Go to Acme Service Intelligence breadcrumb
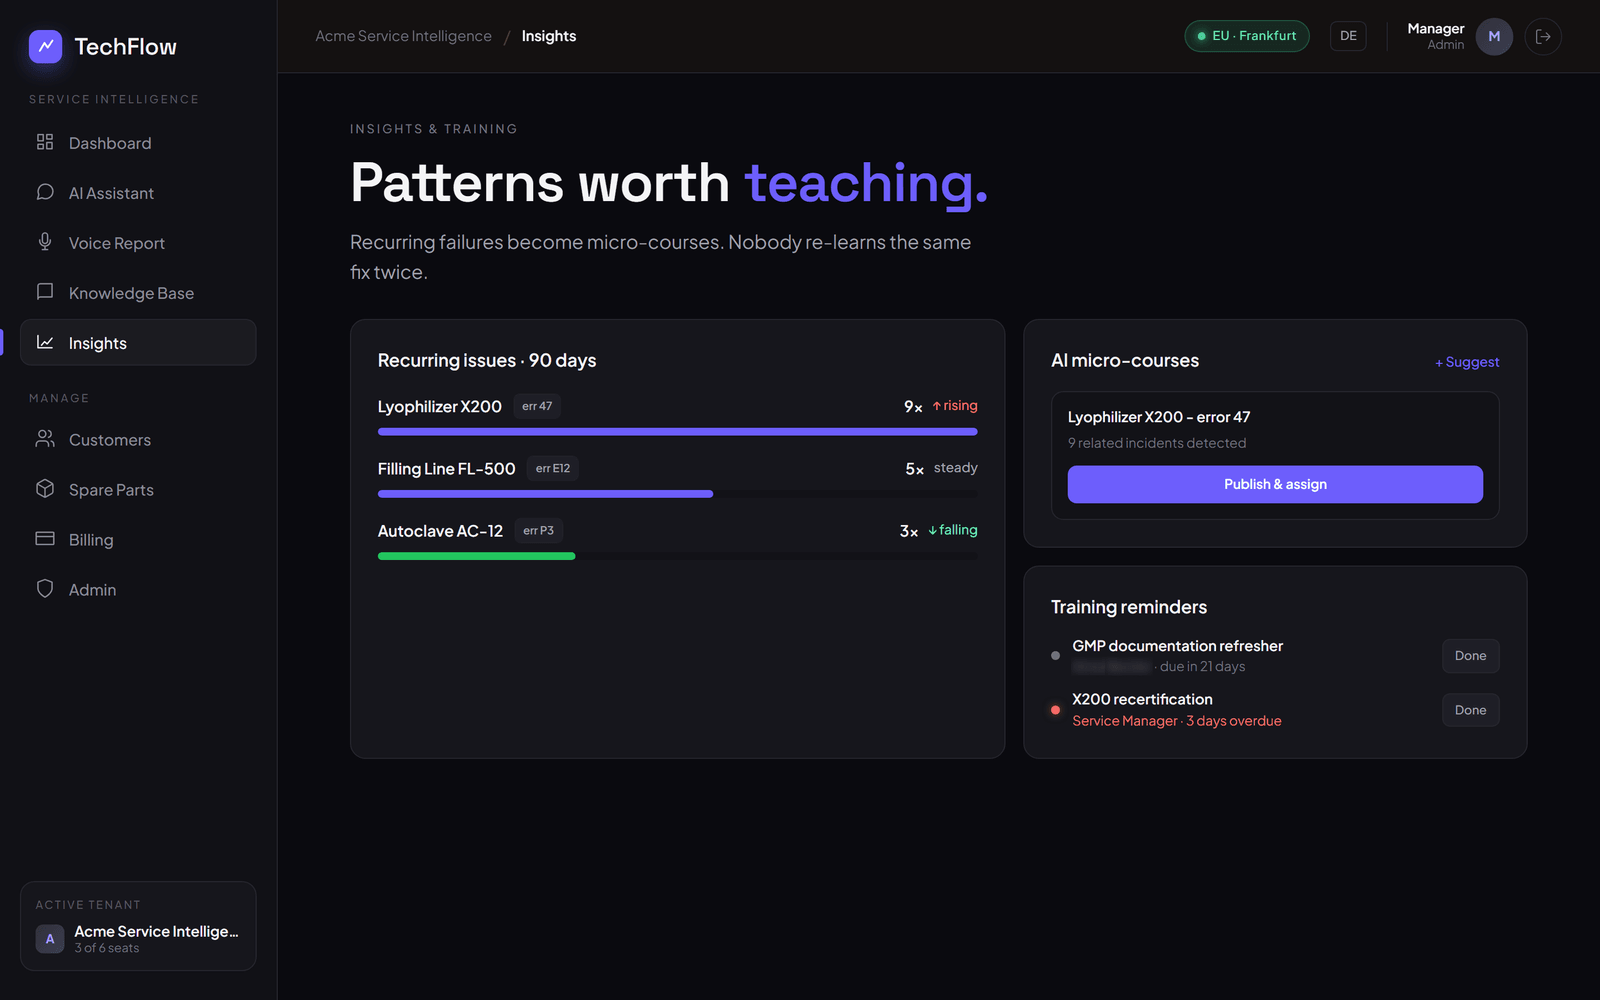Viewport: 1600px width, 1000px height. click(x=403, y=36)
